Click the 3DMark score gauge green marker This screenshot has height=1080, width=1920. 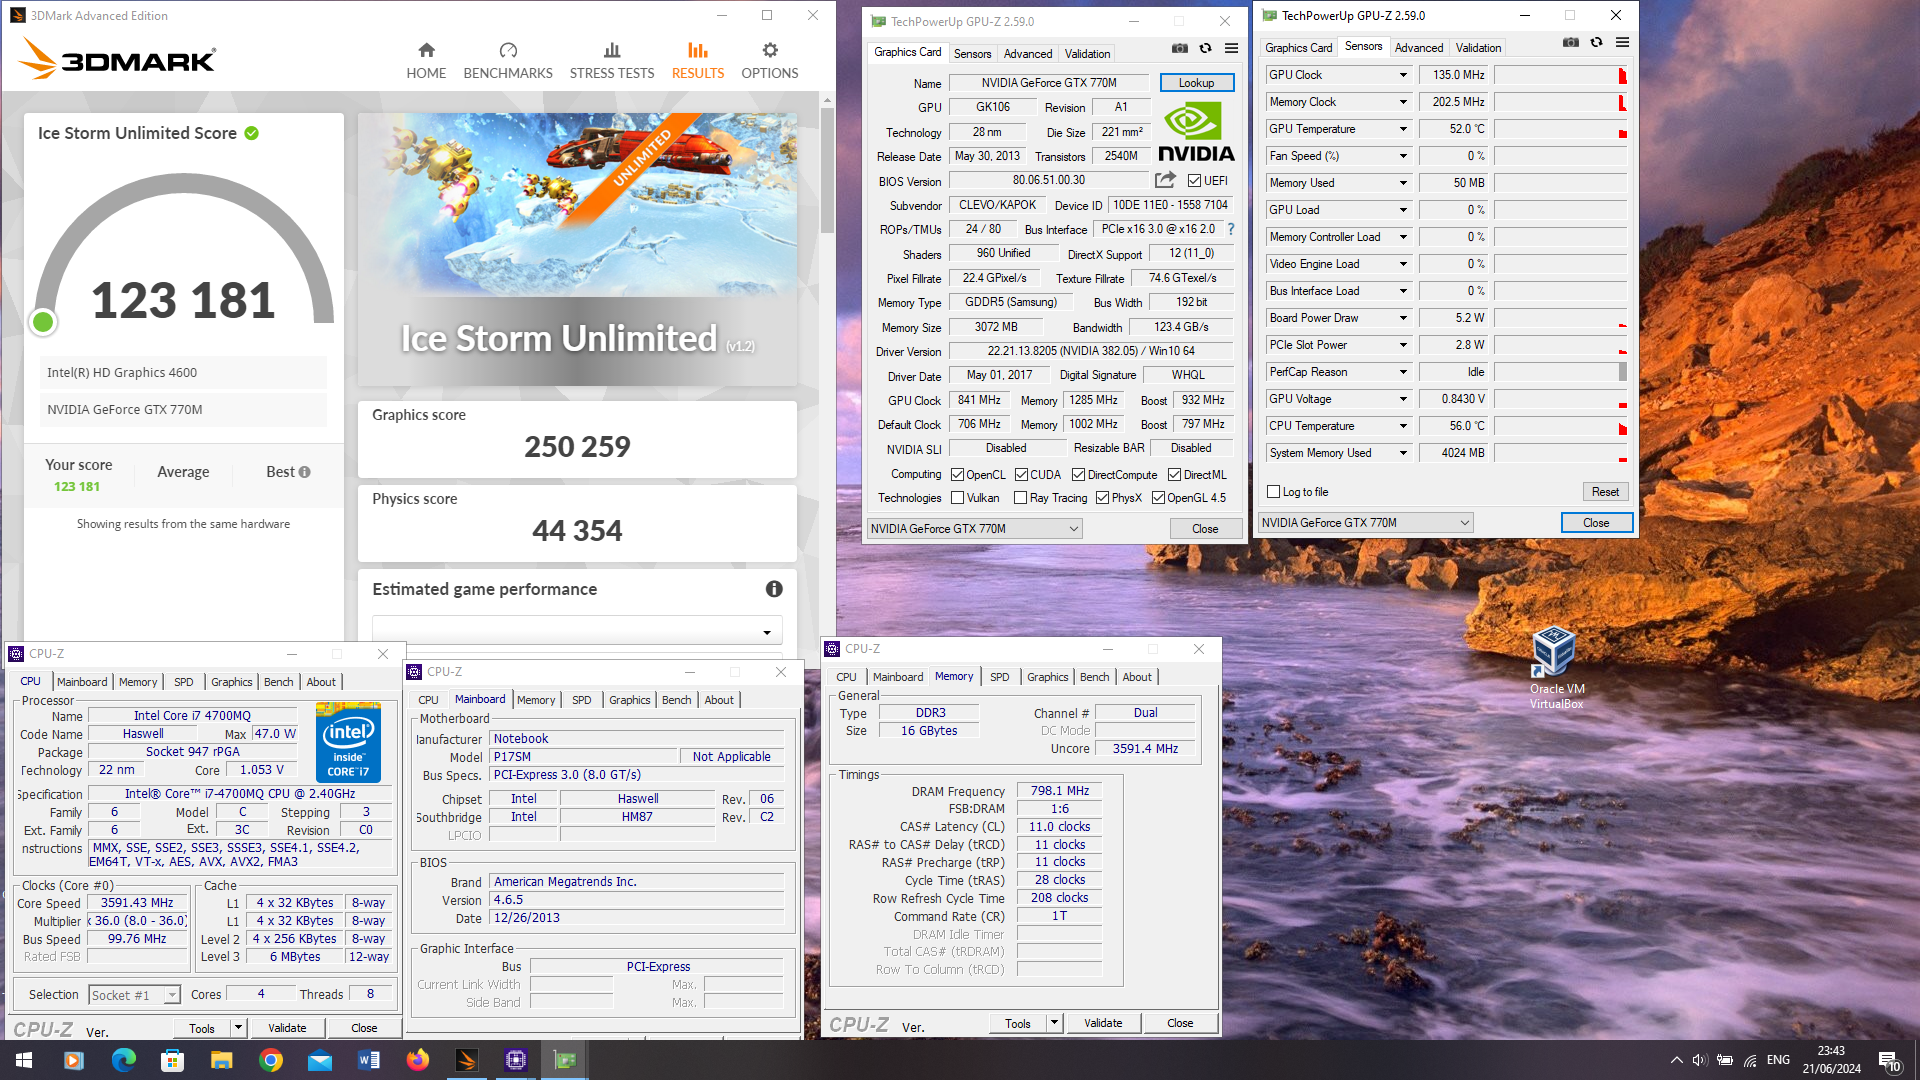point(43,322)
